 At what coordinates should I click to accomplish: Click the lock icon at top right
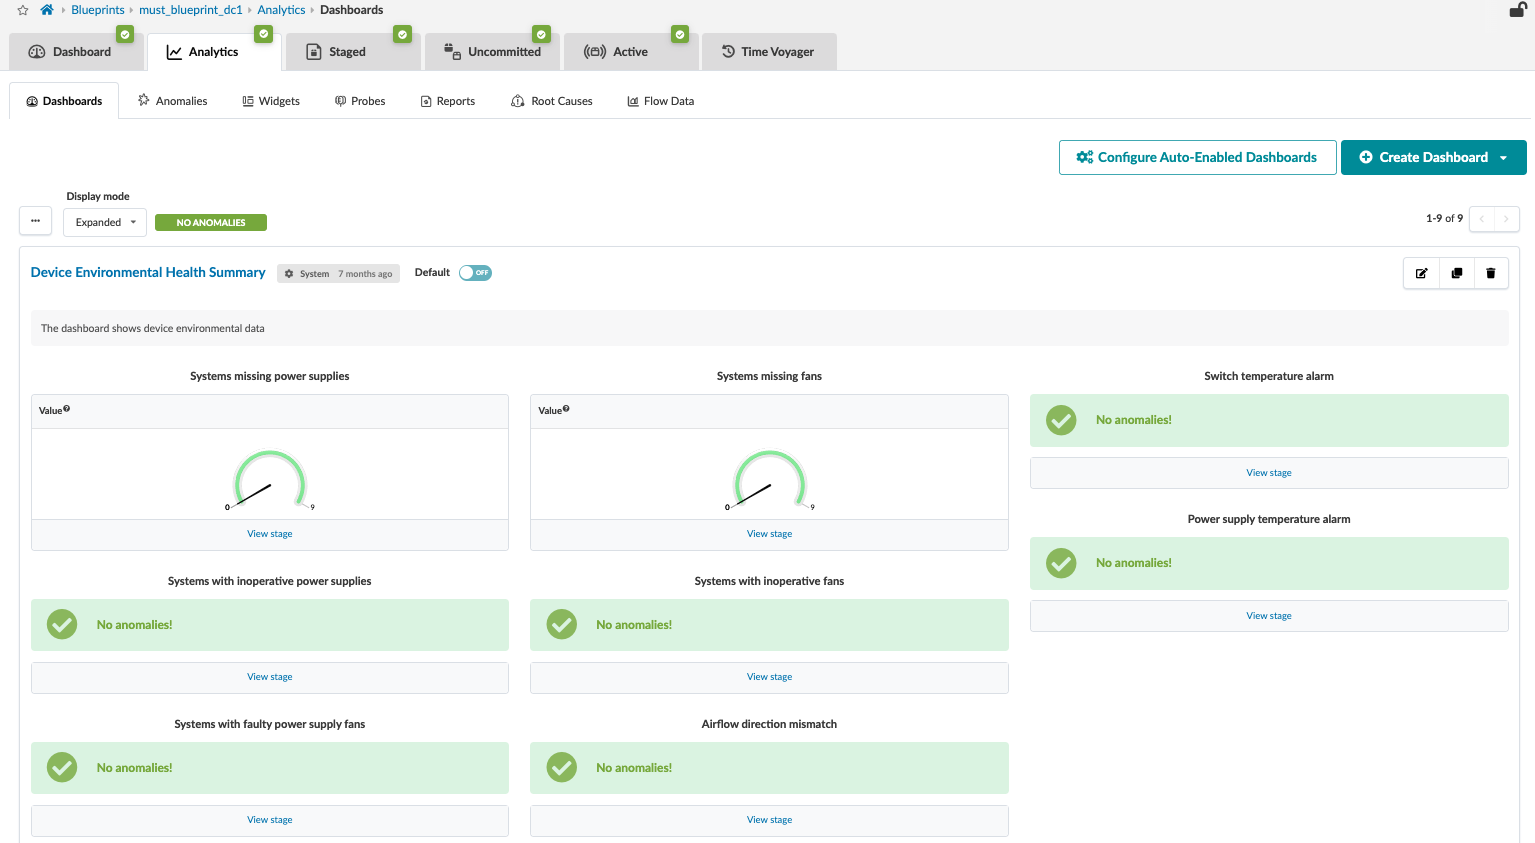point(1517,10)
